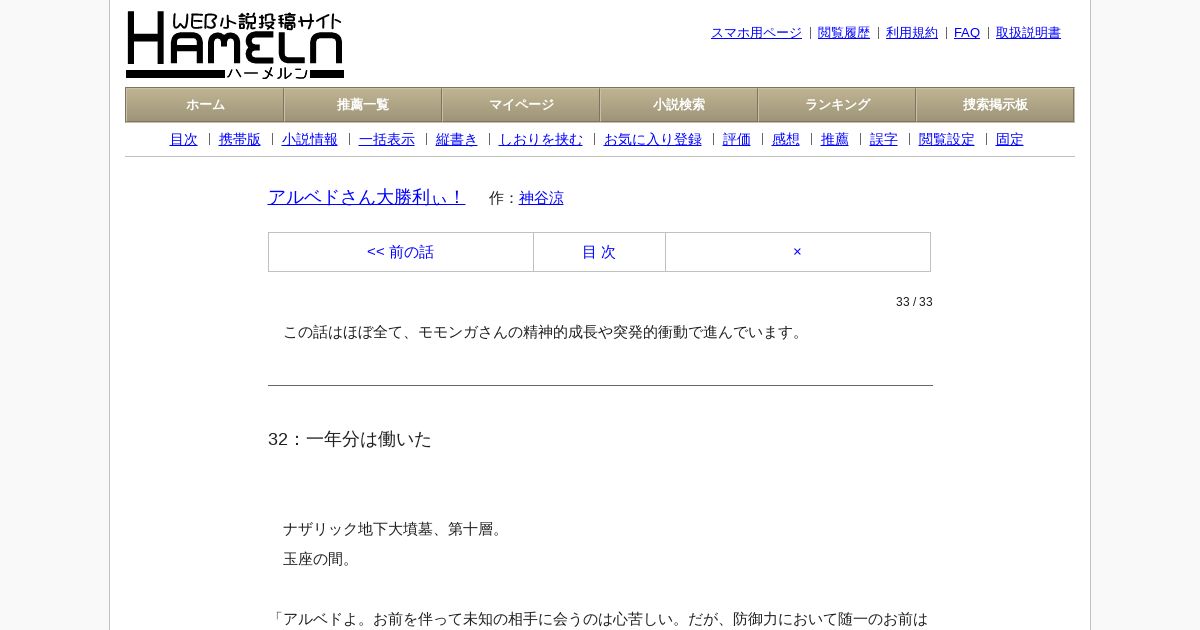Select 一括表示 link

pyautogui.click(x=387, y=139)
